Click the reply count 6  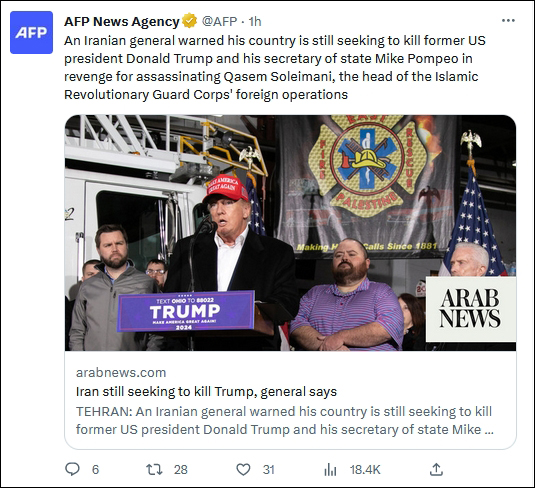click(96, 470)
